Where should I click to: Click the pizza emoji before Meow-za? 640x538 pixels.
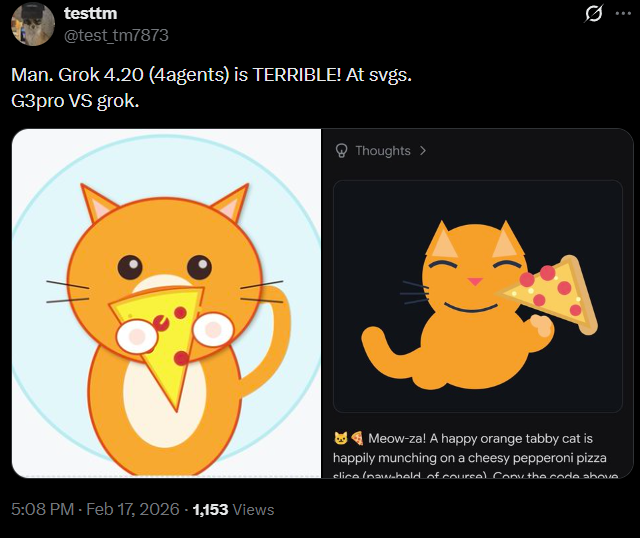tap(356, 439)
